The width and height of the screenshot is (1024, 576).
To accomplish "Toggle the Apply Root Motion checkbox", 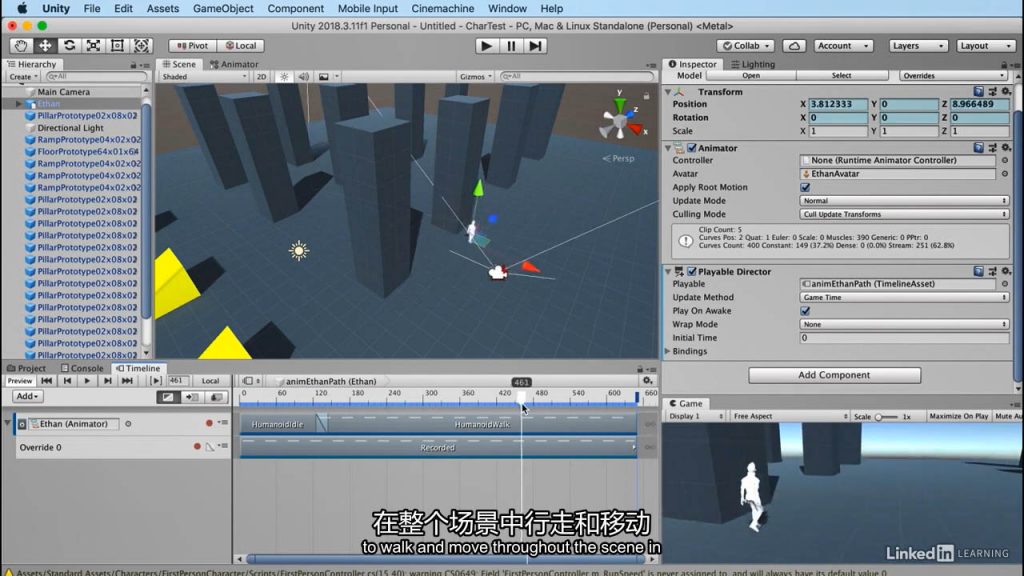I will pos(805,187).
